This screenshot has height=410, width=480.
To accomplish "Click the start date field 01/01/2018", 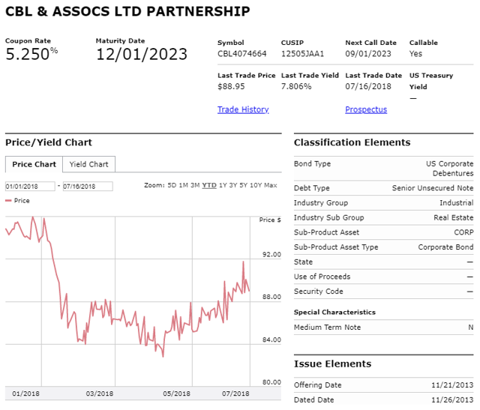I will [30, 186].
